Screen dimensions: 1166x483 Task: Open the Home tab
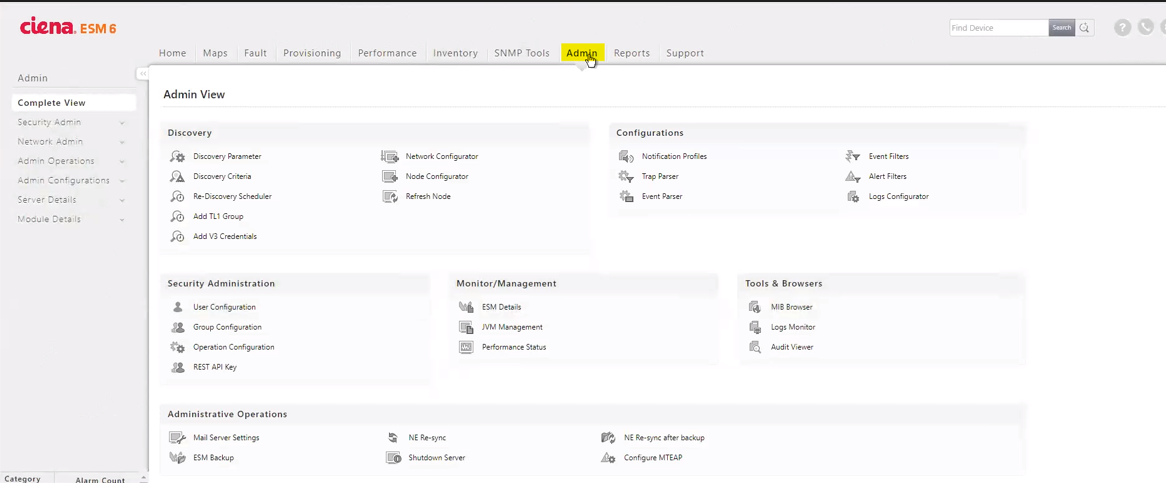coord(173,54)
